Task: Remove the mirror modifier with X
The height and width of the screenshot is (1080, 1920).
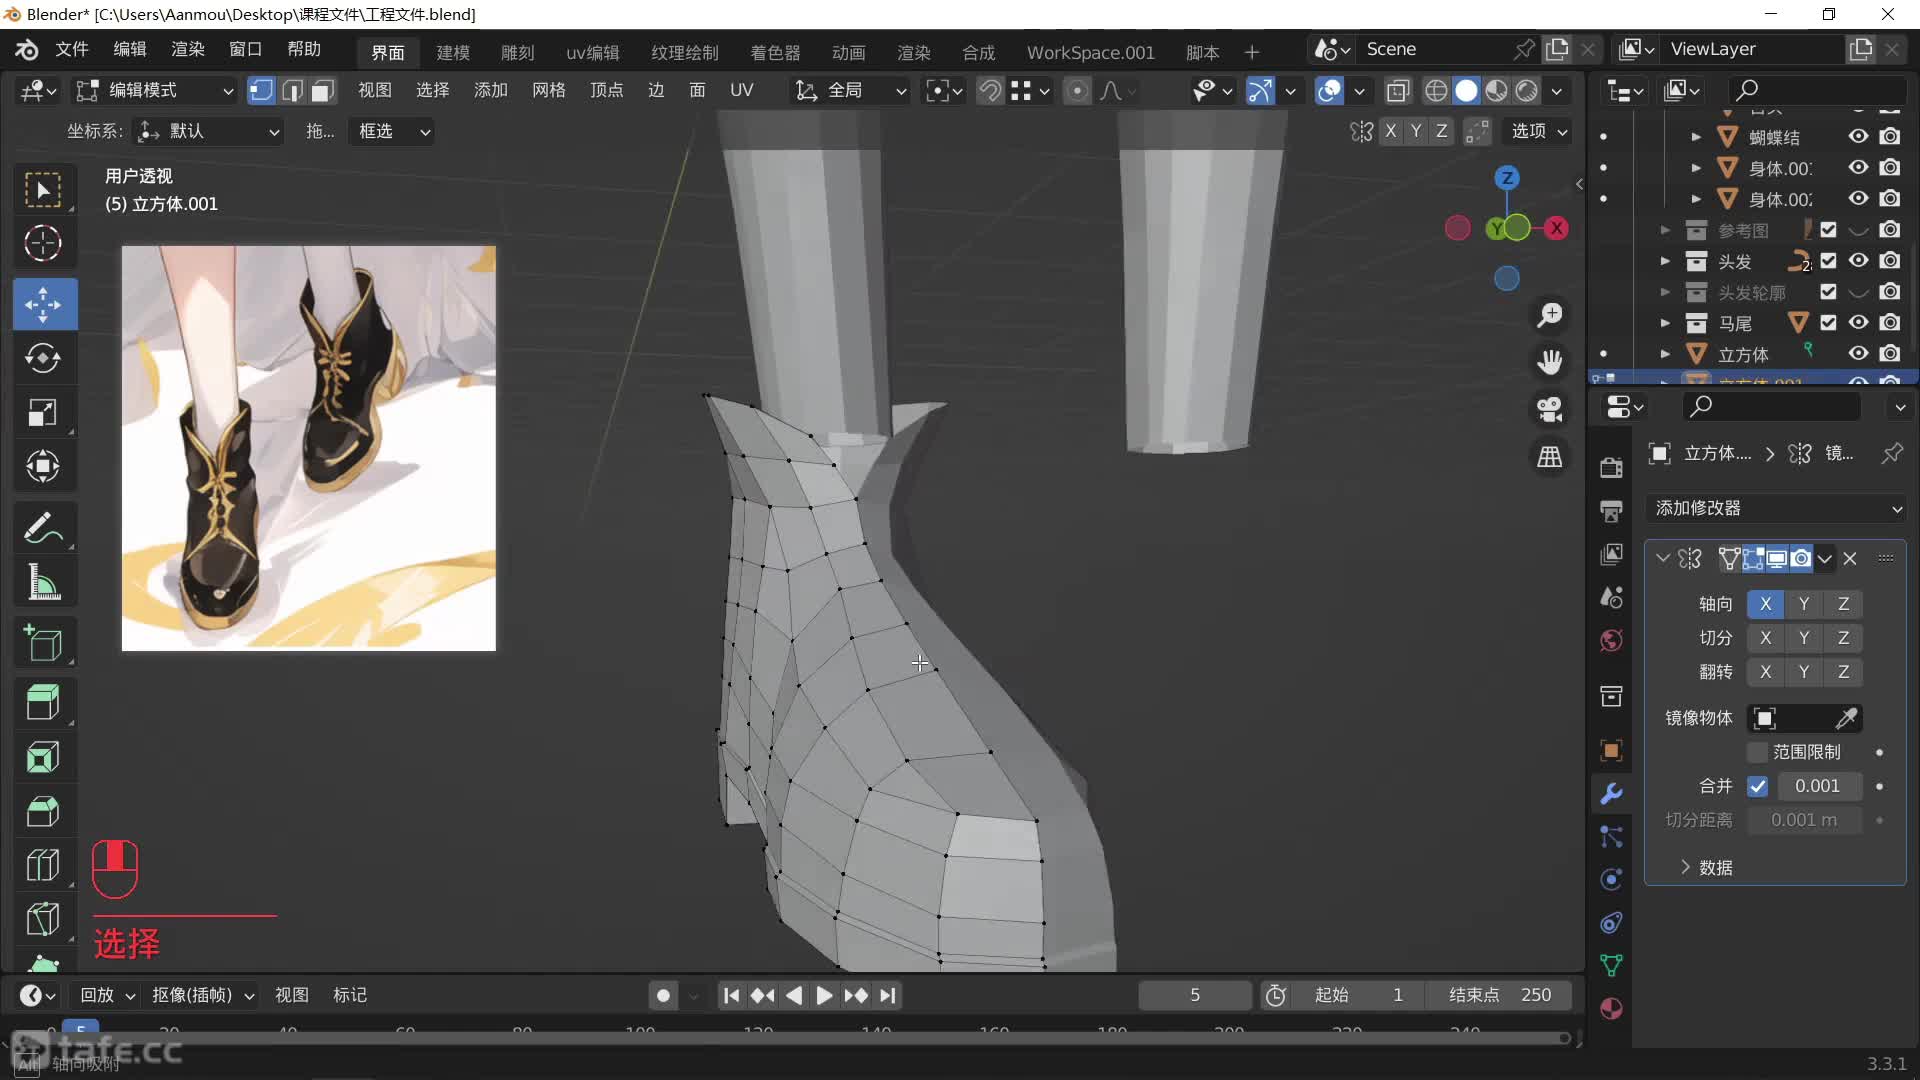Action: tap(1850, 559)
